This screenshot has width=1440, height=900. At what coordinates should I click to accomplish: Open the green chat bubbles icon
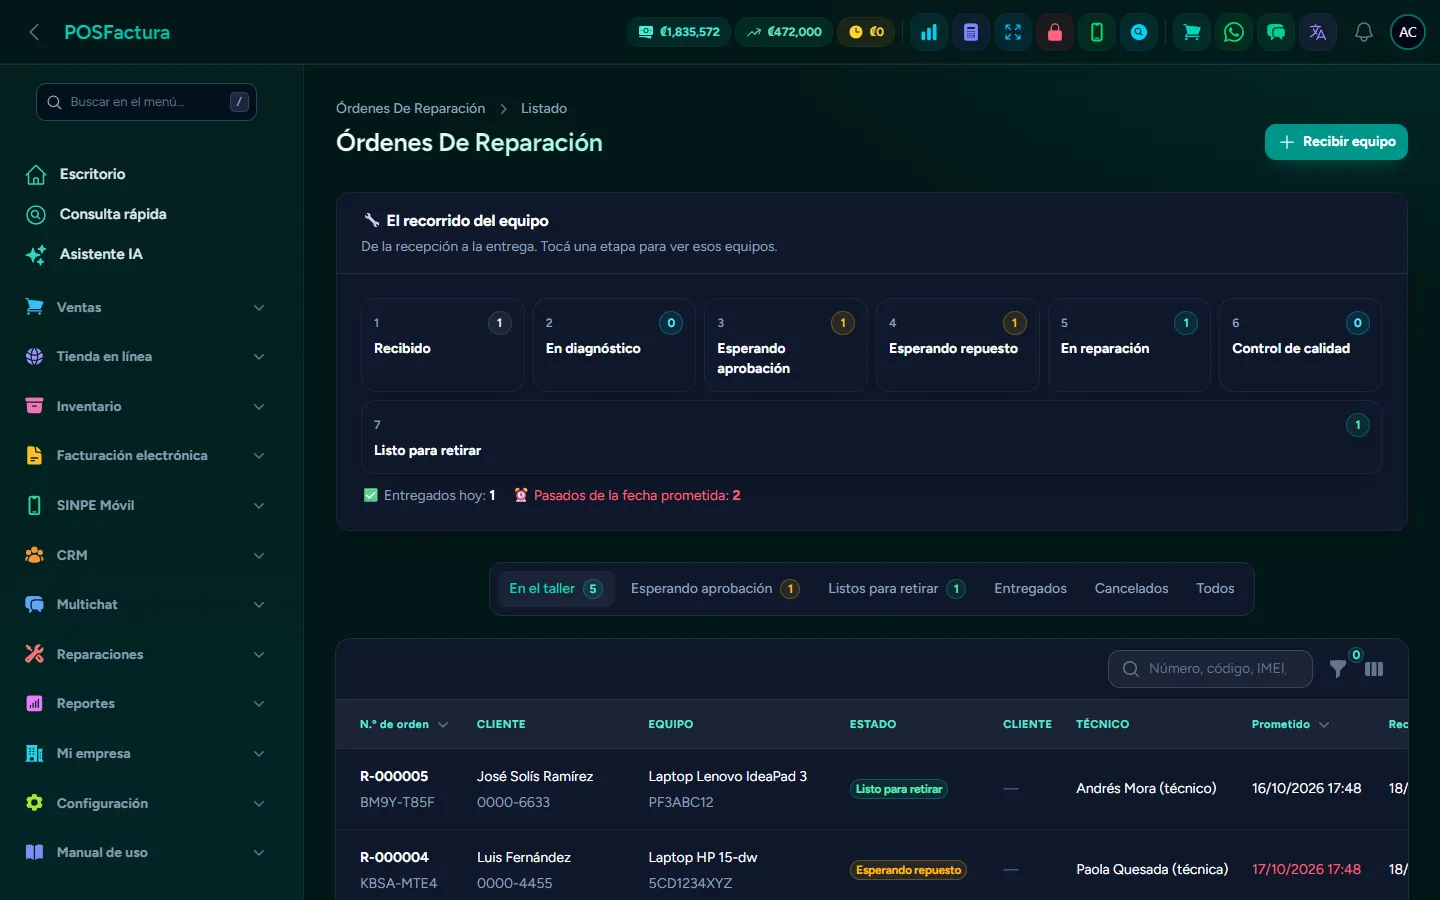click(x=1276, y=32)
